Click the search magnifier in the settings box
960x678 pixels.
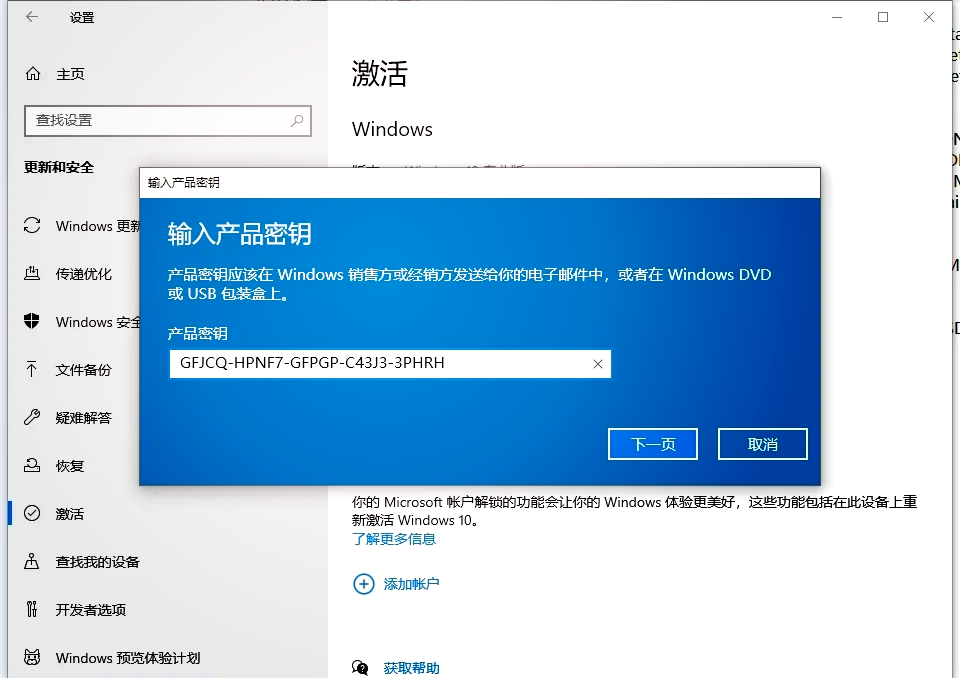point(297,121)
